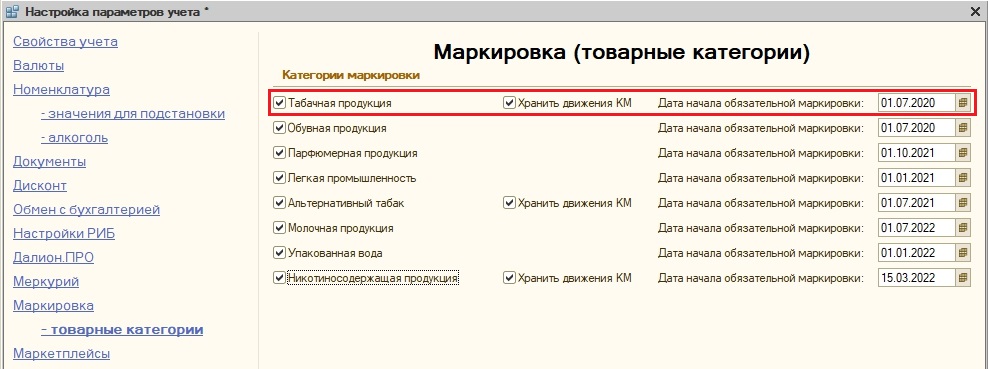Open calendar picker for Парфюмерная продукция date
The image size is (988, 369).
coord(963,153)
